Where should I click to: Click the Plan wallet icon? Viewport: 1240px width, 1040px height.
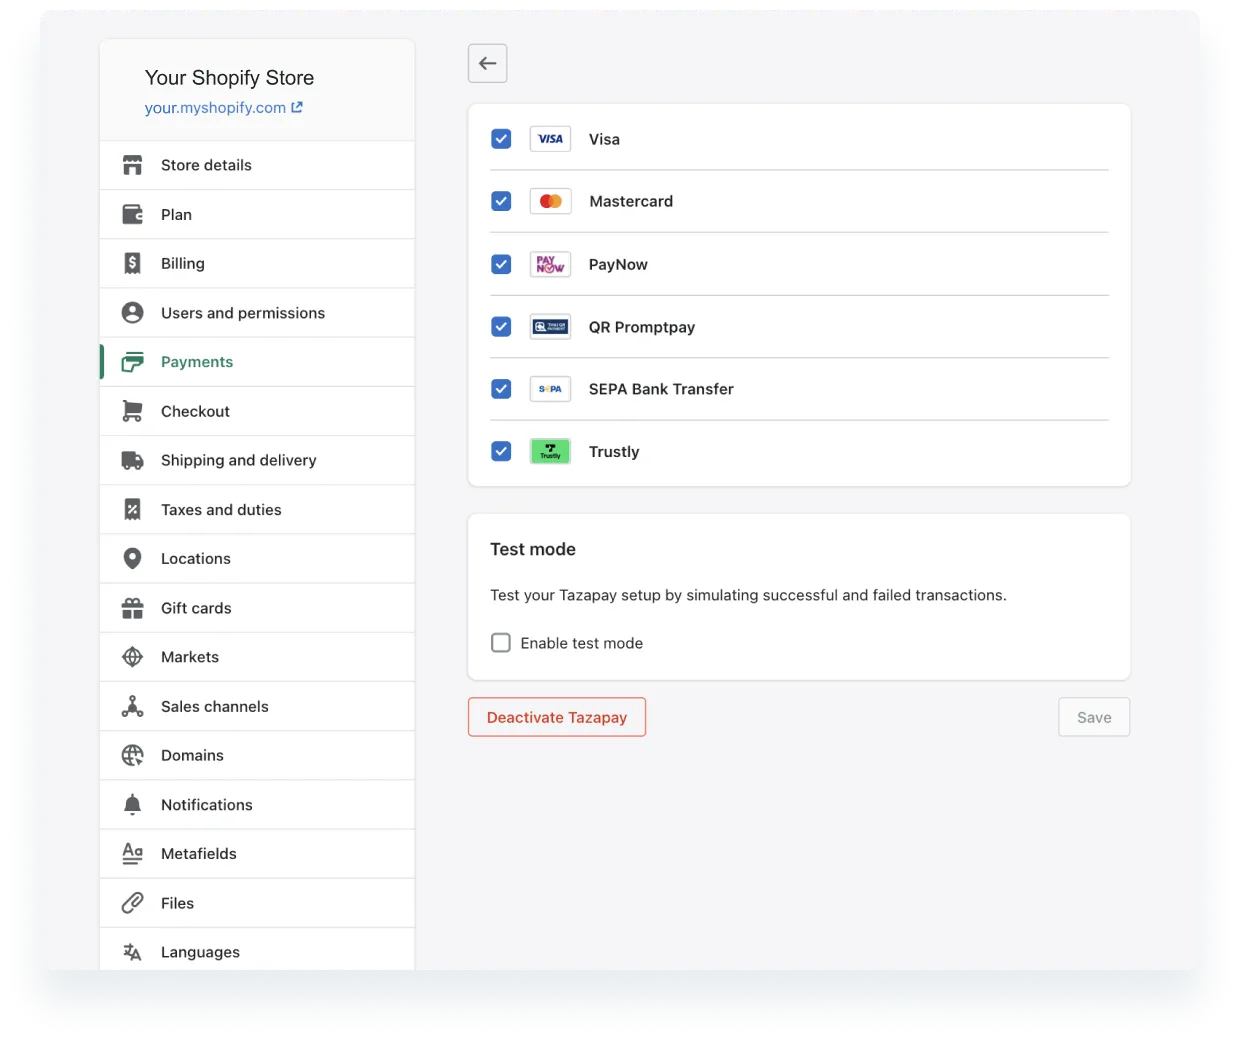[132, 214]
